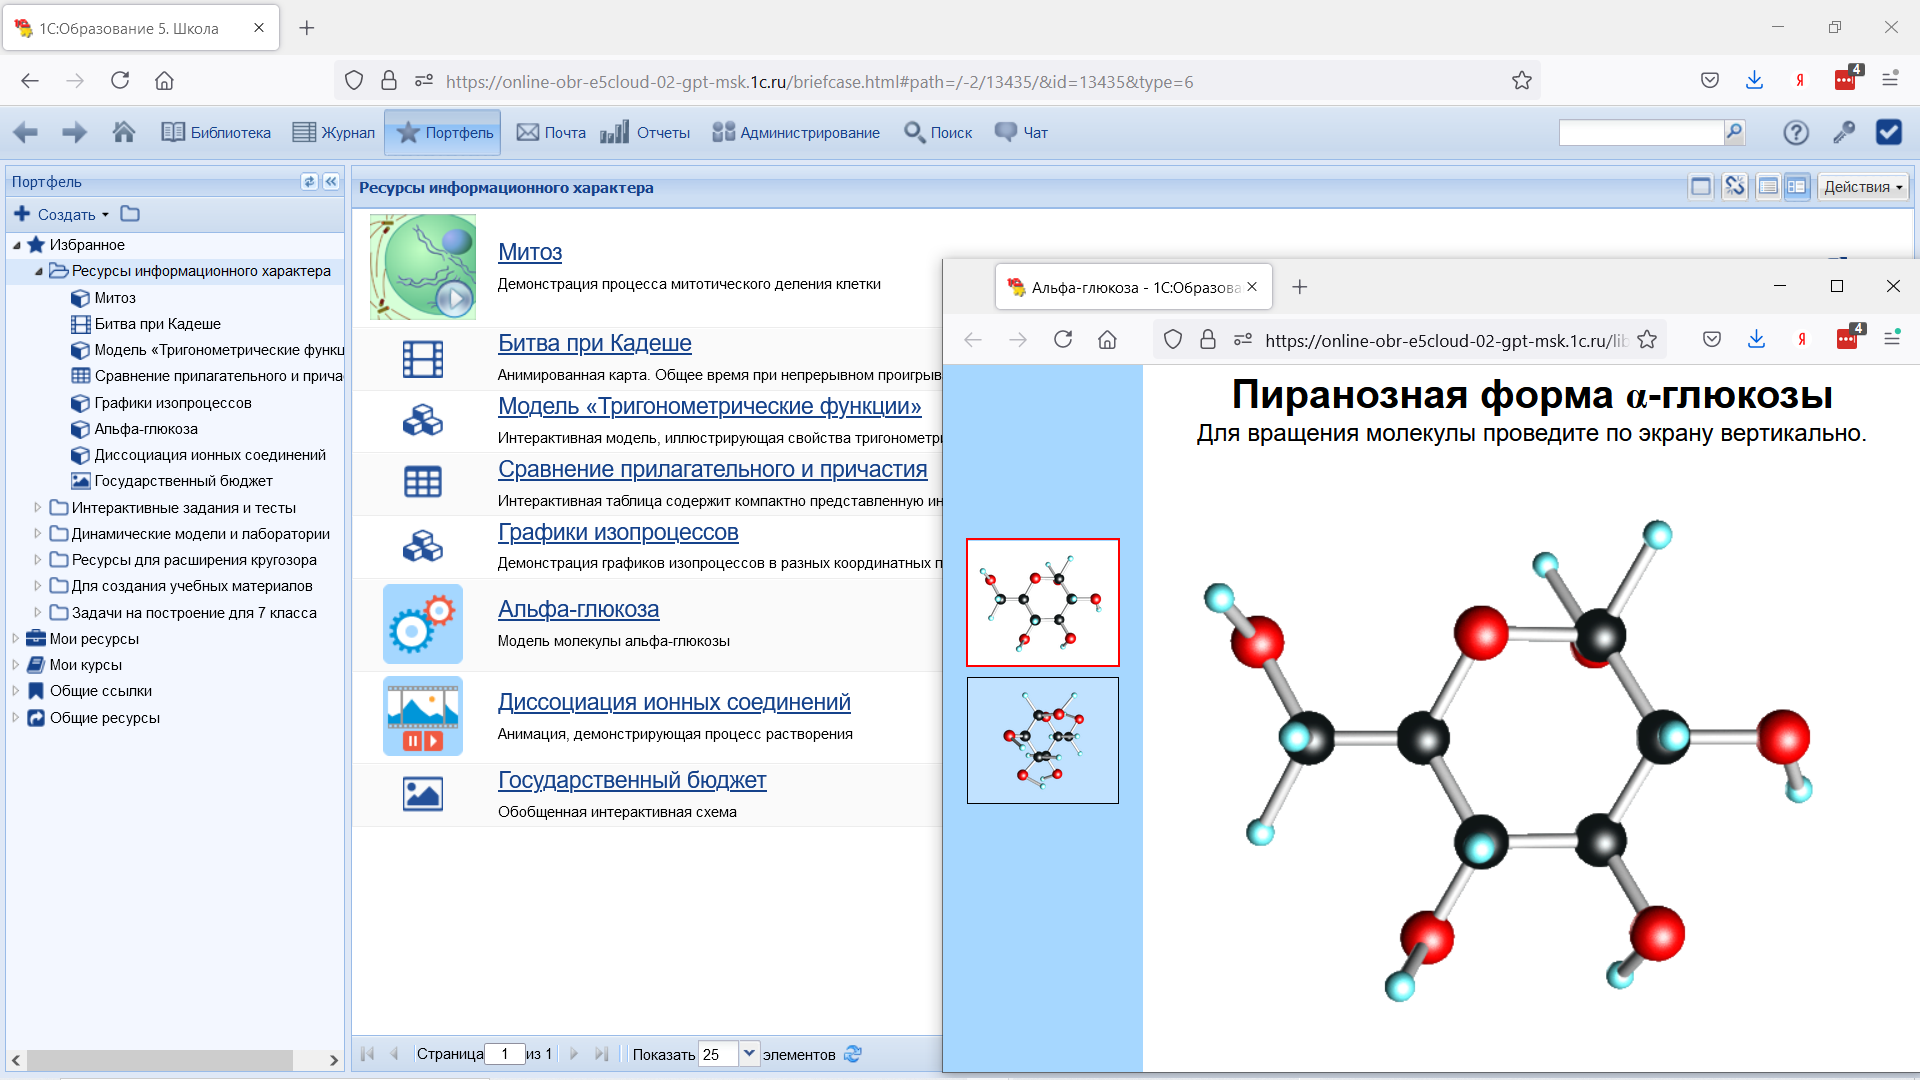Open the Показать 25 elements dropdown
The width and height of the screenshot is (1920, 1080).
pyautogui.click(x=749, y=1054)
